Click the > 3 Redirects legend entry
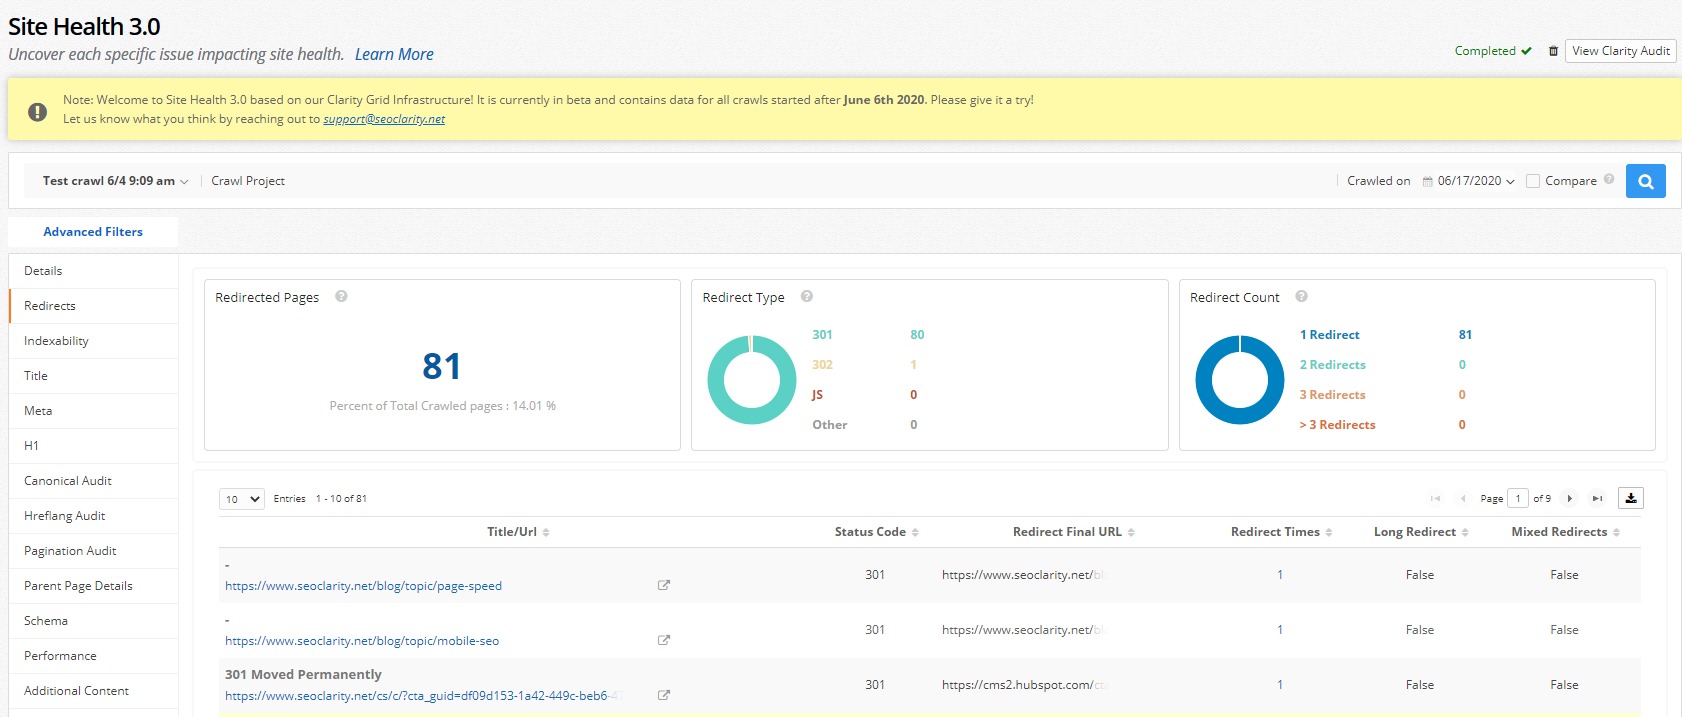This screenshot has width=1682, height=717. tap(1337, 425)
